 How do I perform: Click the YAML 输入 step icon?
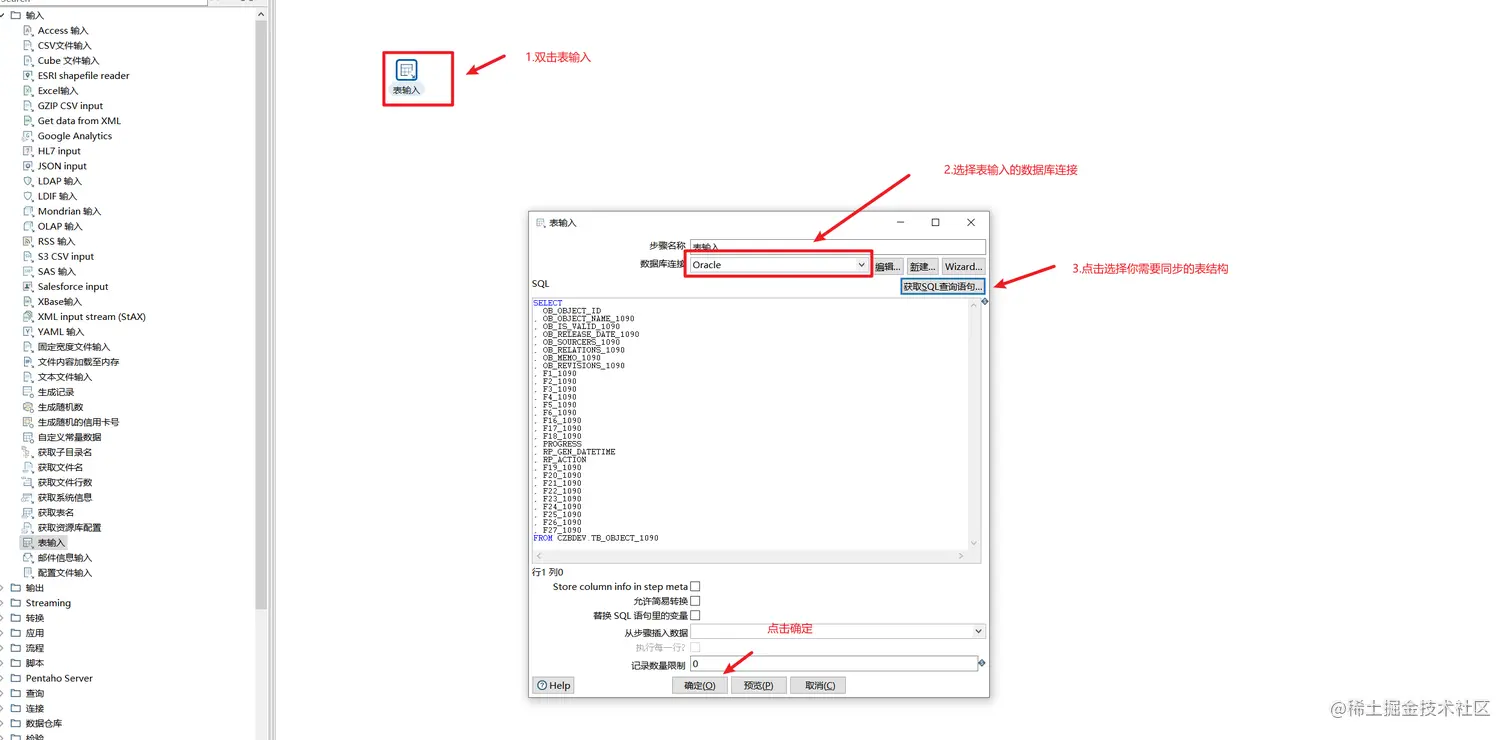pos(28,331)
